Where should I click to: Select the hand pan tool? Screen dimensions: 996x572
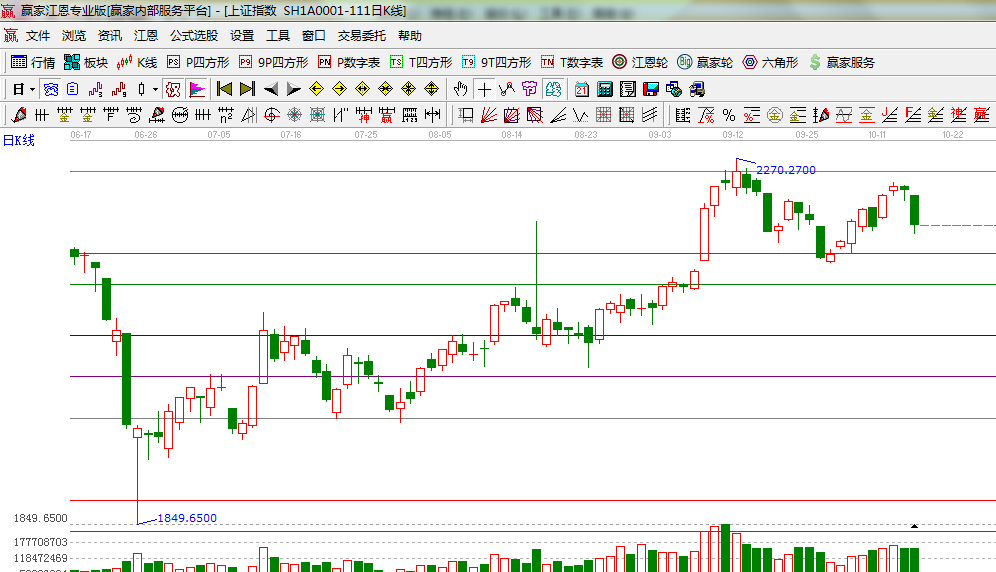tap(461, 89)
